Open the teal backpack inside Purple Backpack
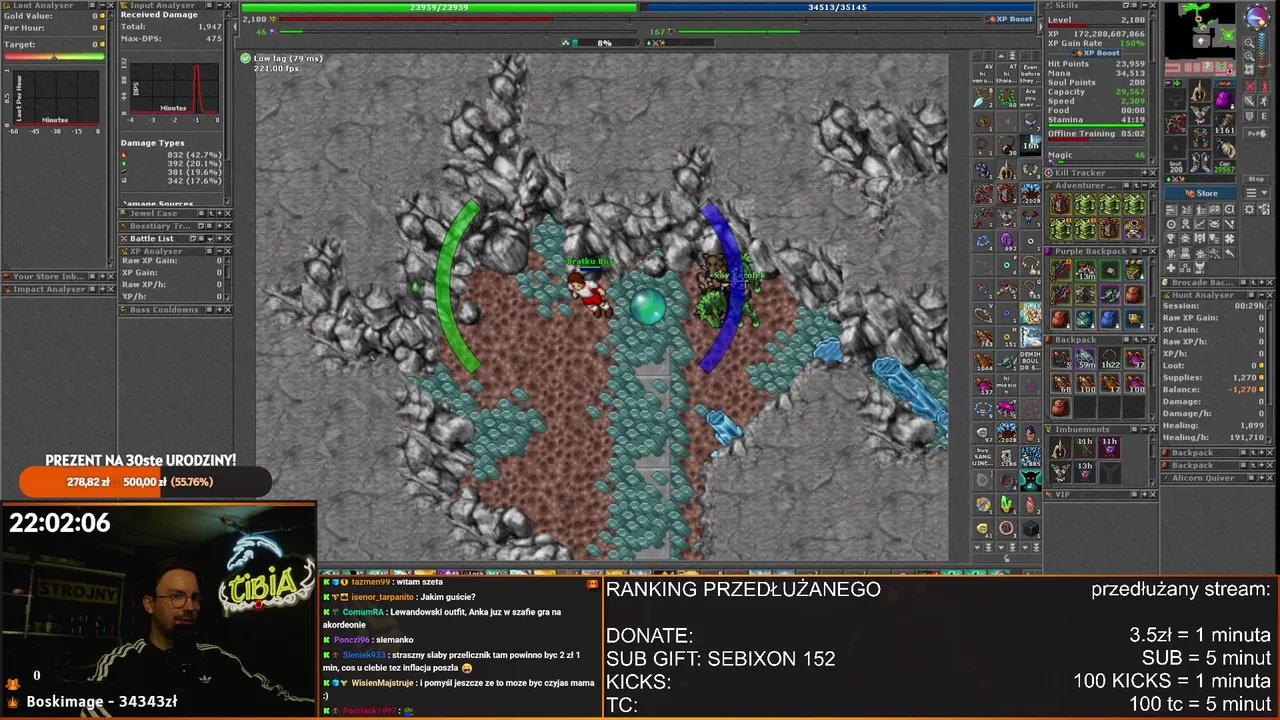 pyautogui.click(x=1085, y=319)
